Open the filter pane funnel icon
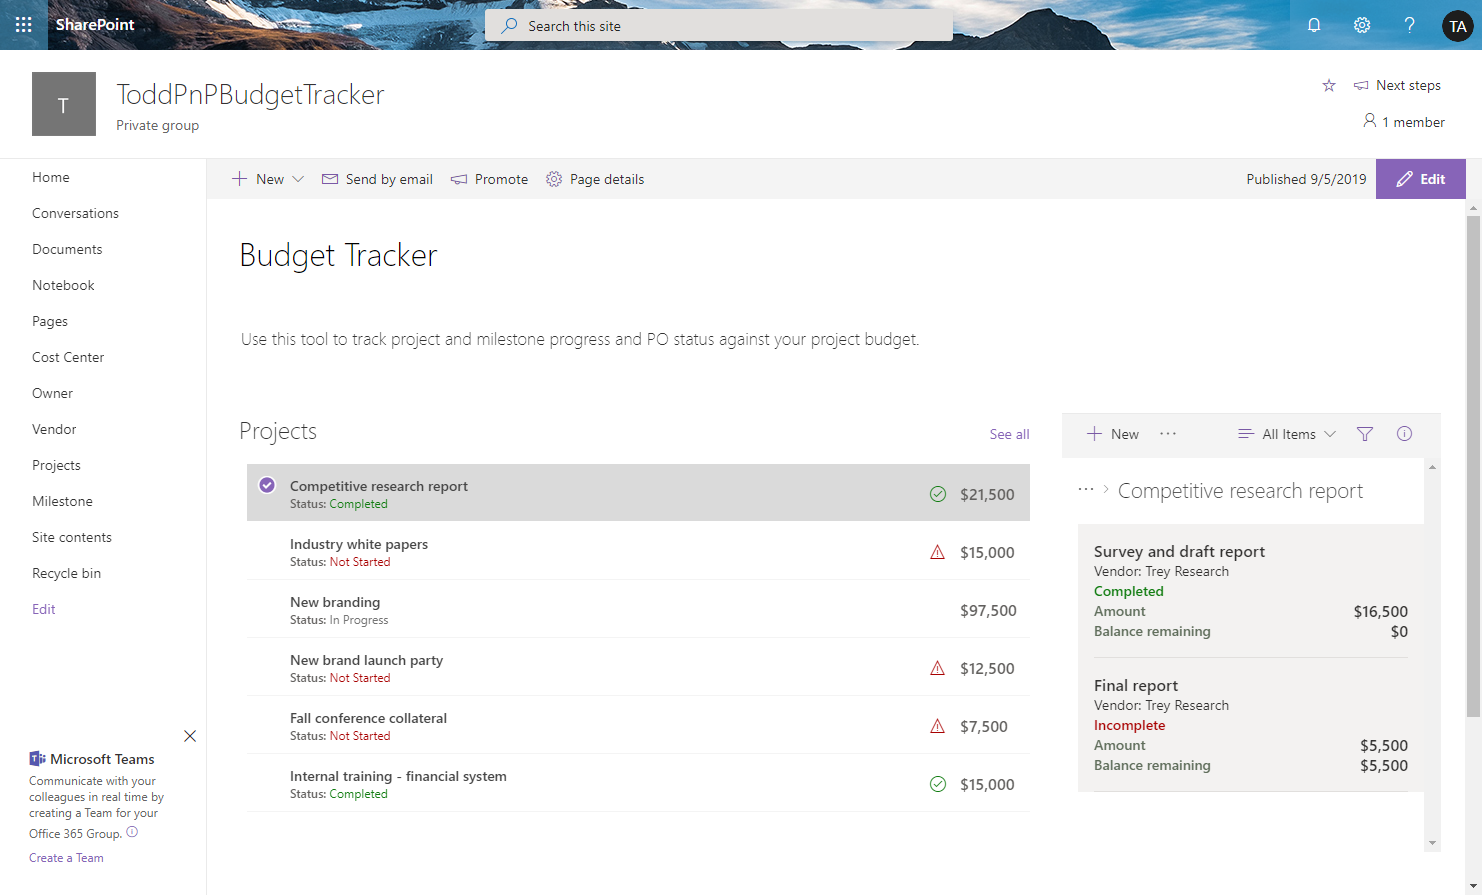 (x=1365, y=434)
